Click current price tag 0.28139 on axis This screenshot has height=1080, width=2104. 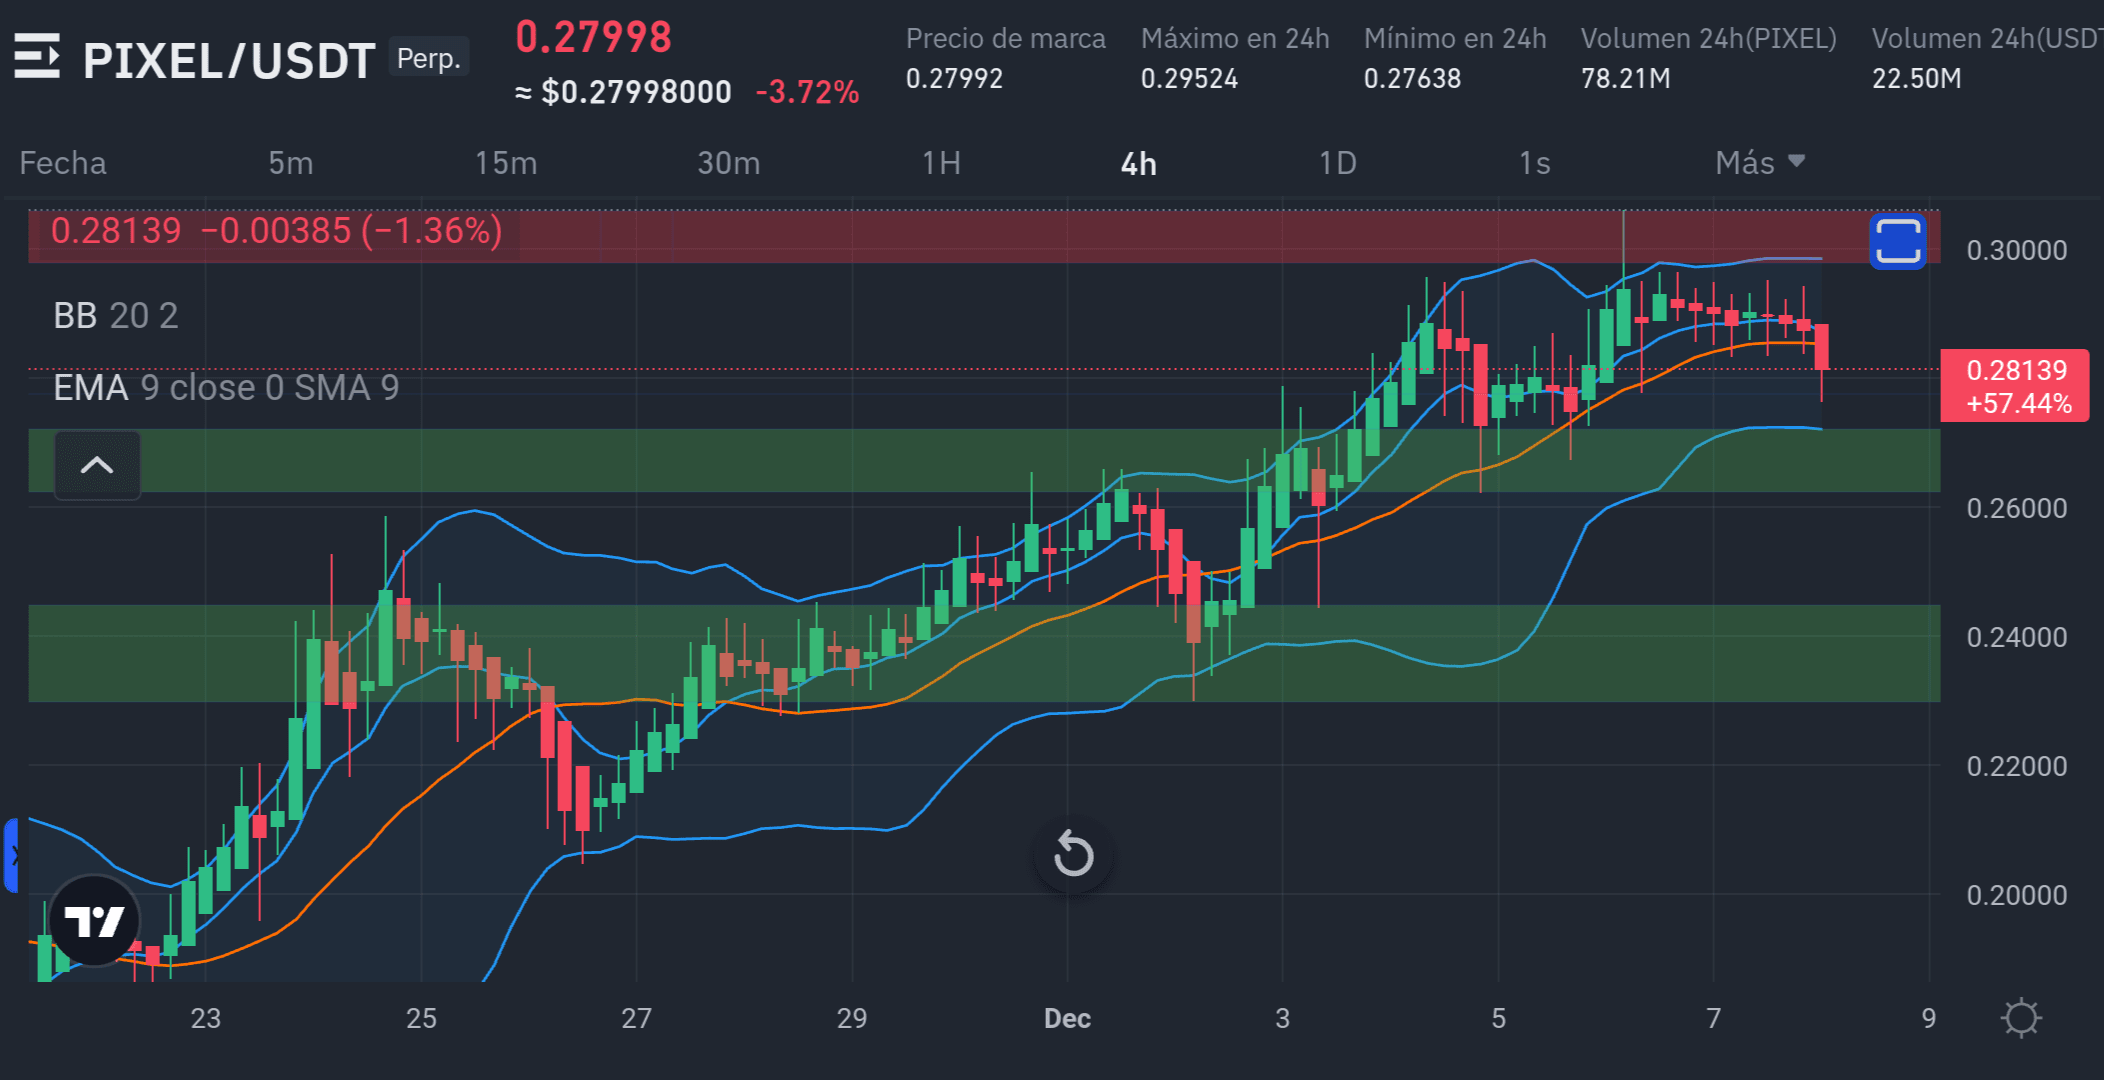pos(2014,386)
